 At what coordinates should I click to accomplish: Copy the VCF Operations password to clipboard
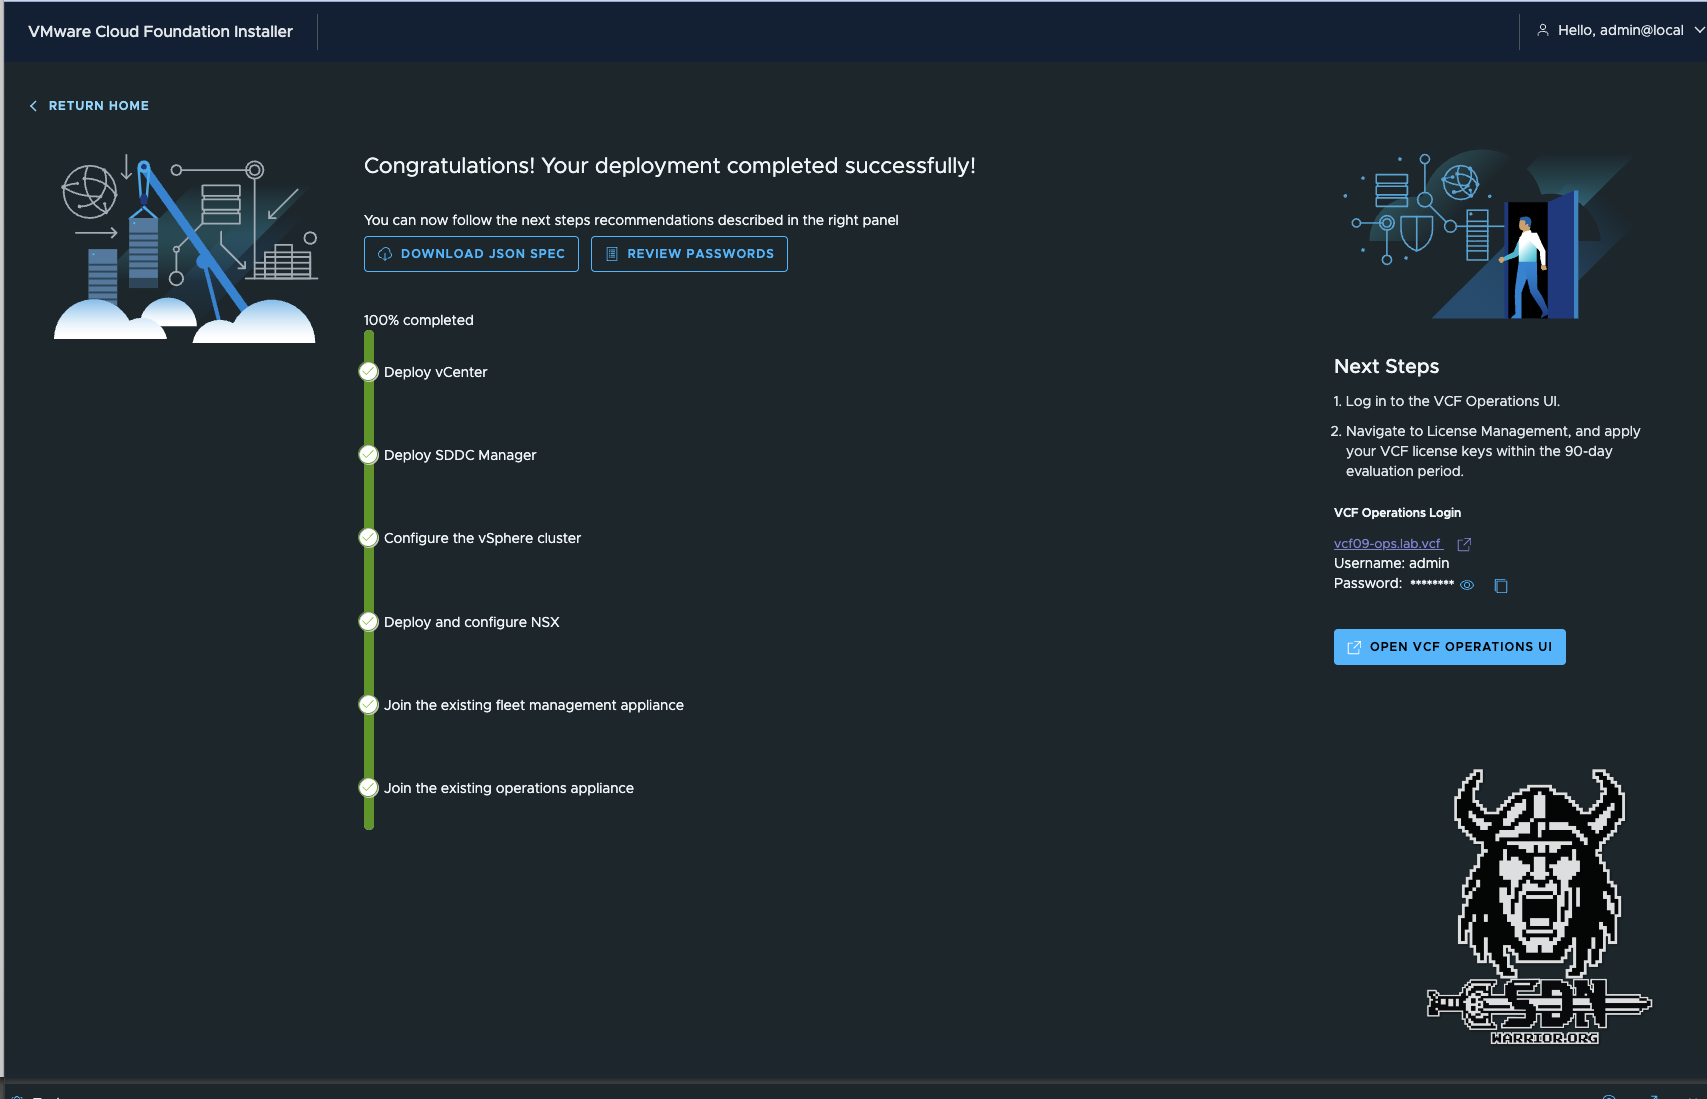pos(1500,586)
